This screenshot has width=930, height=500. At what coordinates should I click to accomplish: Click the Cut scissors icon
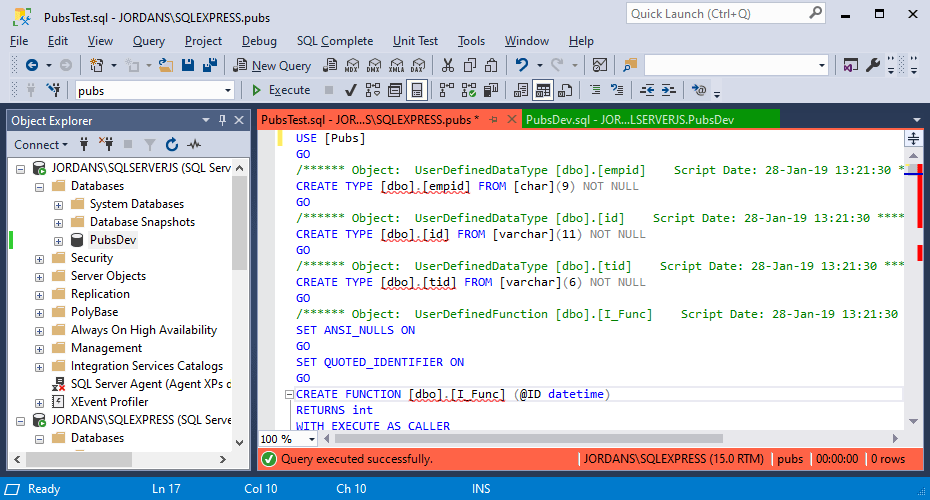(x=448, y=65)
